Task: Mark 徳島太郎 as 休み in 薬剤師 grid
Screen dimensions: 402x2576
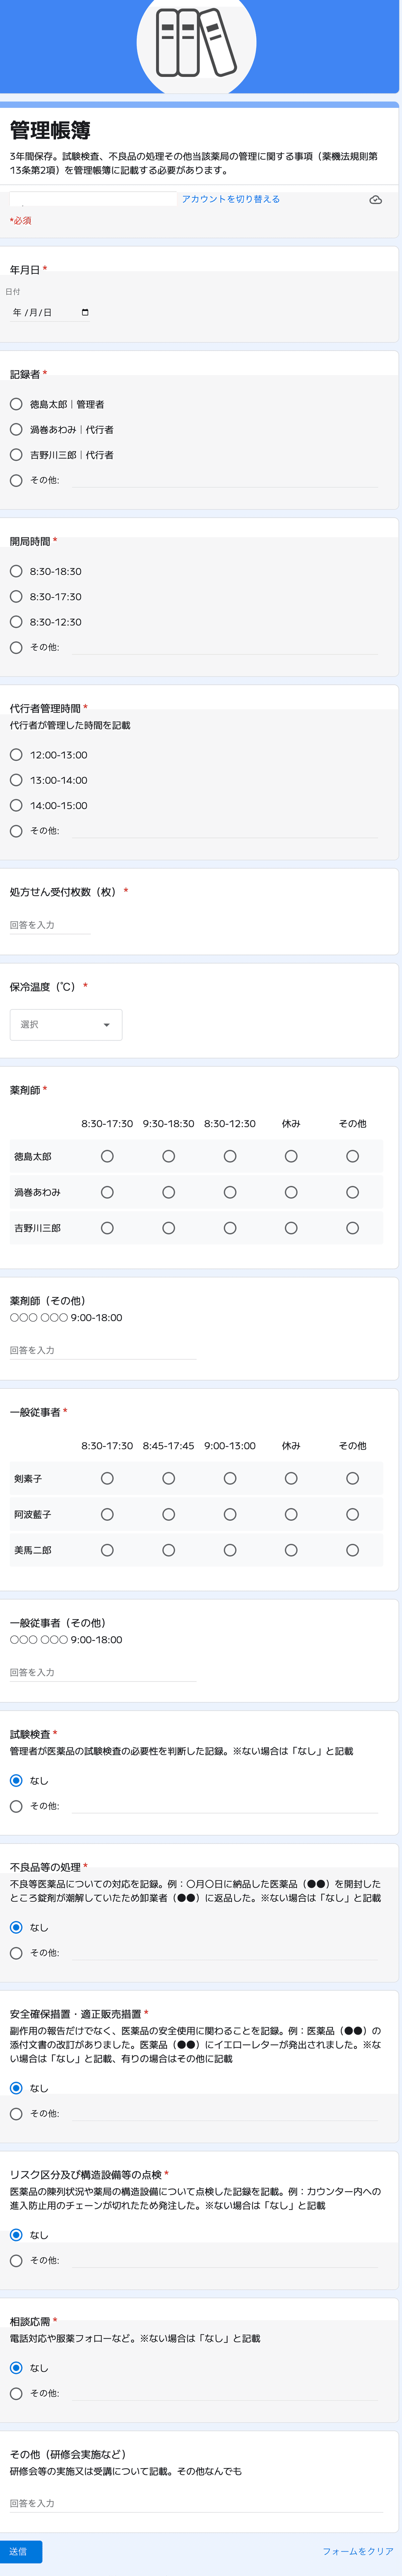Action: [x=291, y=1156]
